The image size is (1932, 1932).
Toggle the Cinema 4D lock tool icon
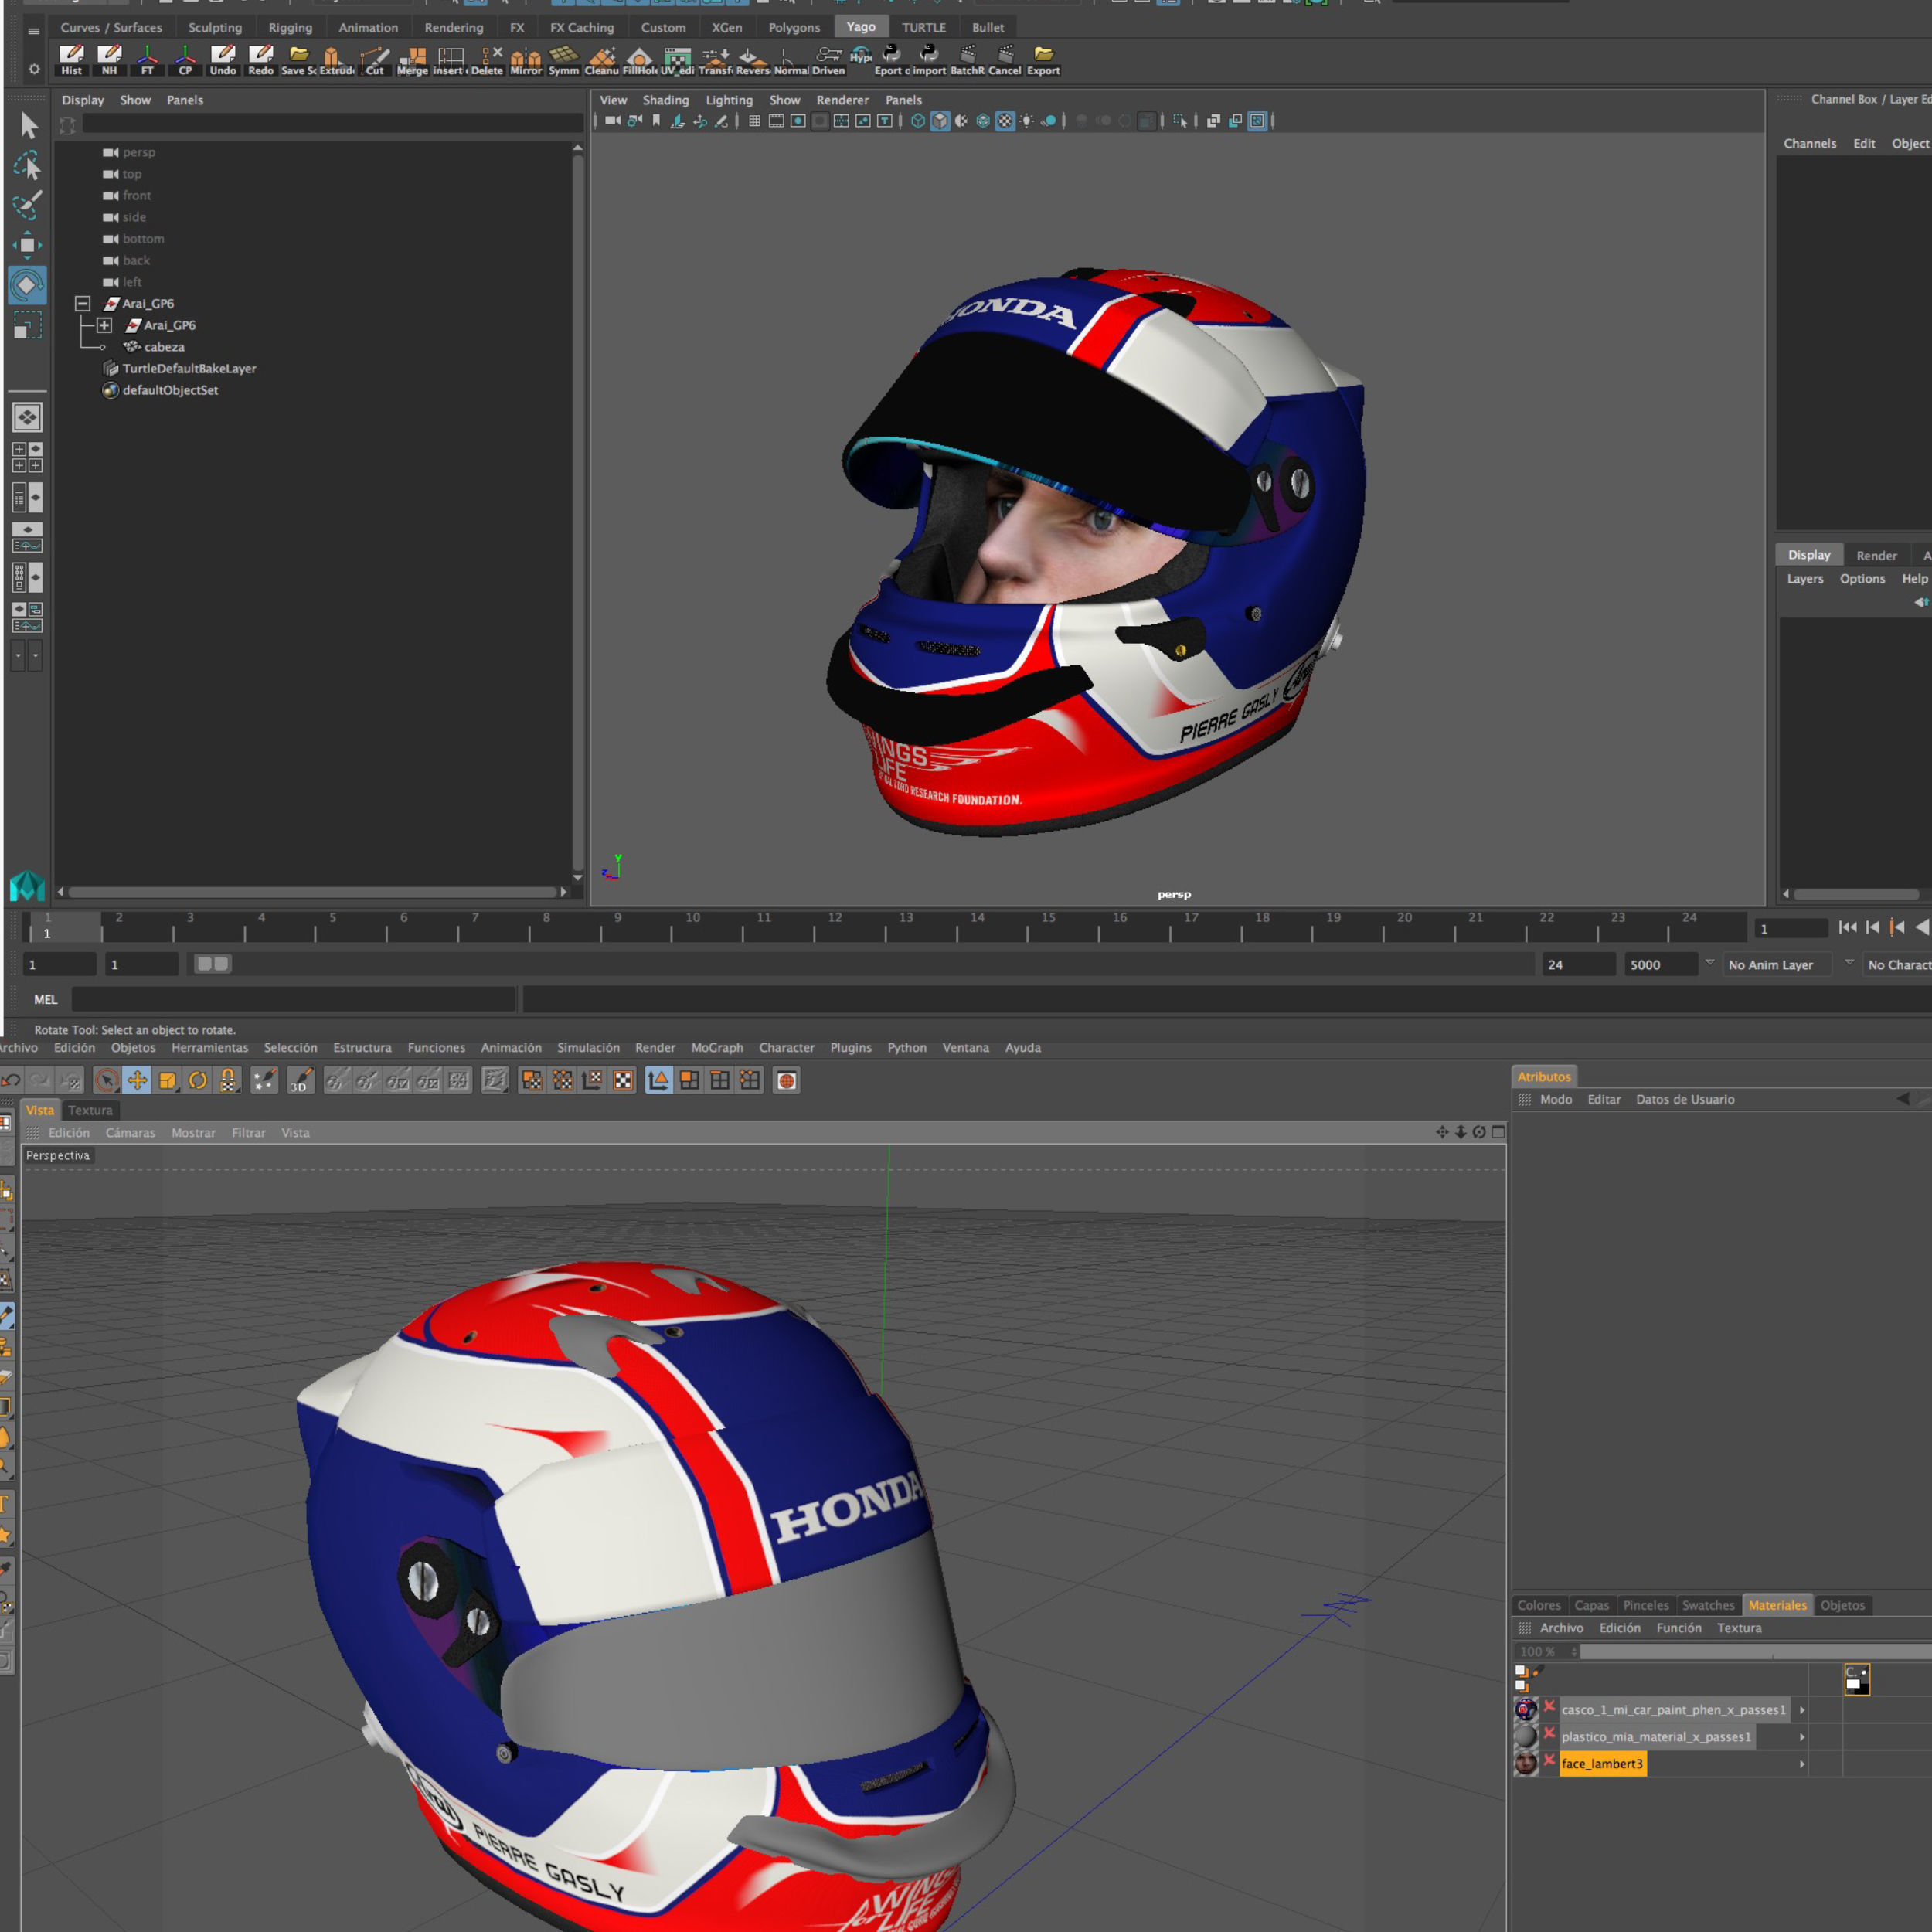click(x=229, y=1080)
